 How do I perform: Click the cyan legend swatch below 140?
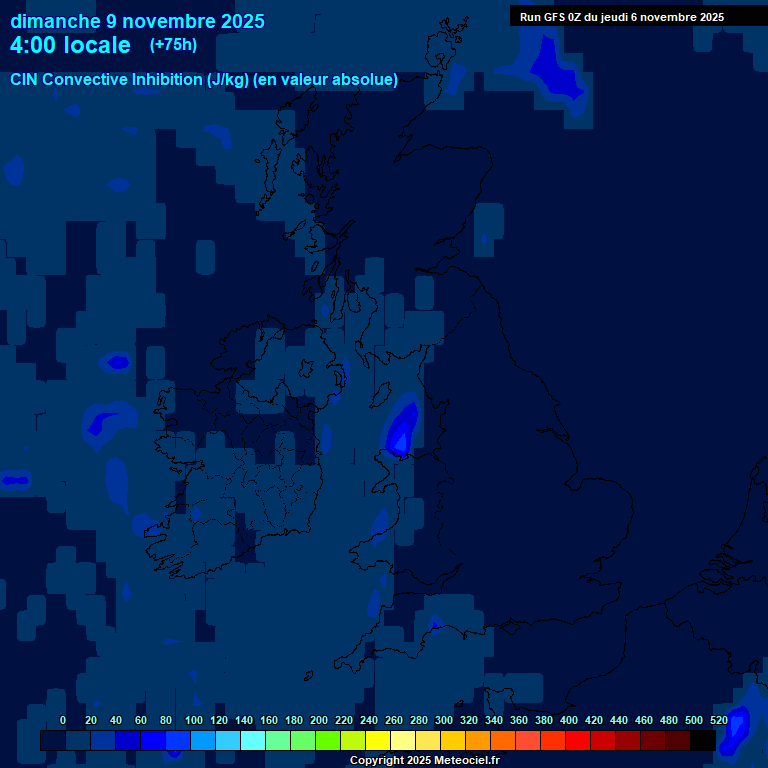[253, 741]
